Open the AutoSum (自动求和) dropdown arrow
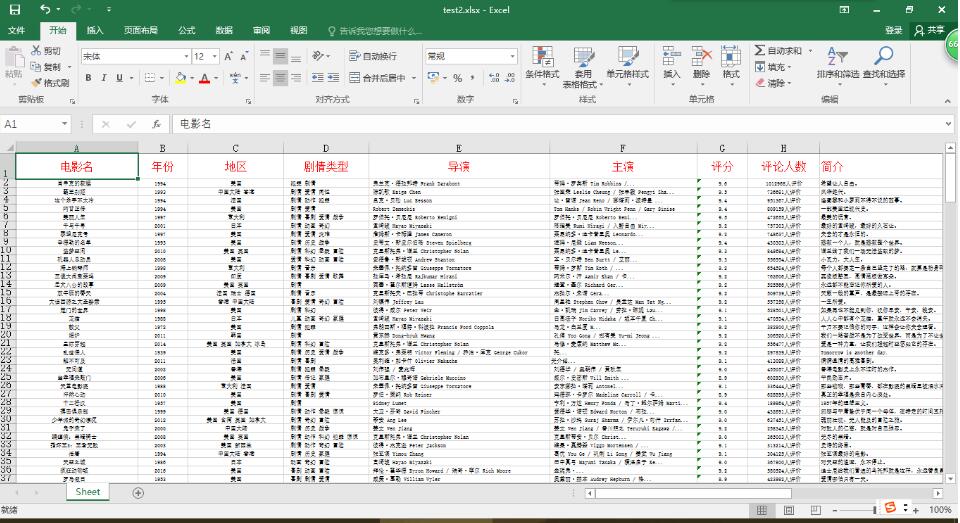This screenshot has width=960, height=523. (810, 51)
